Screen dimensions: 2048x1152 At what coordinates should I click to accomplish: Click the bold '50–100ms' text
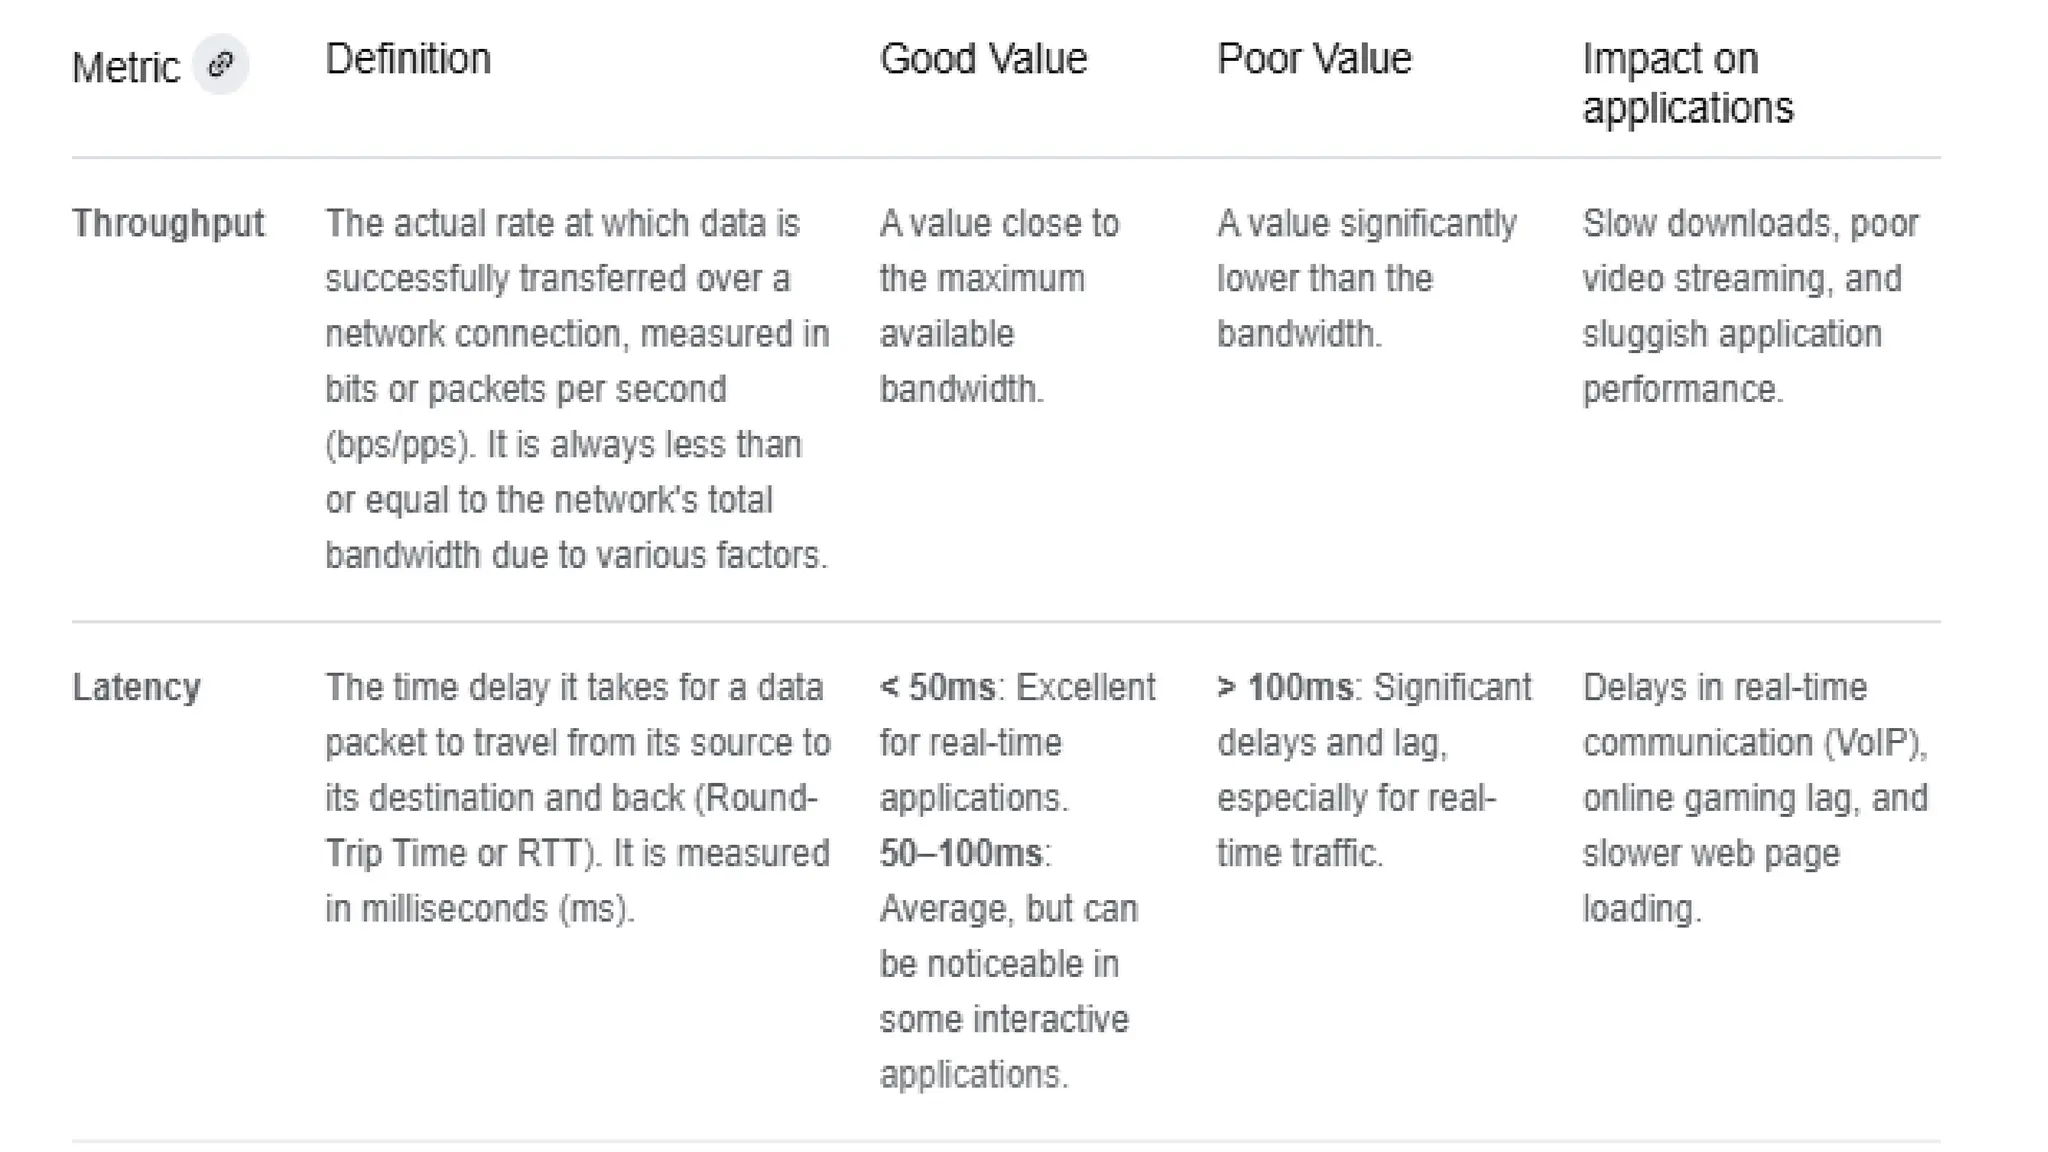tap(961, 853)
